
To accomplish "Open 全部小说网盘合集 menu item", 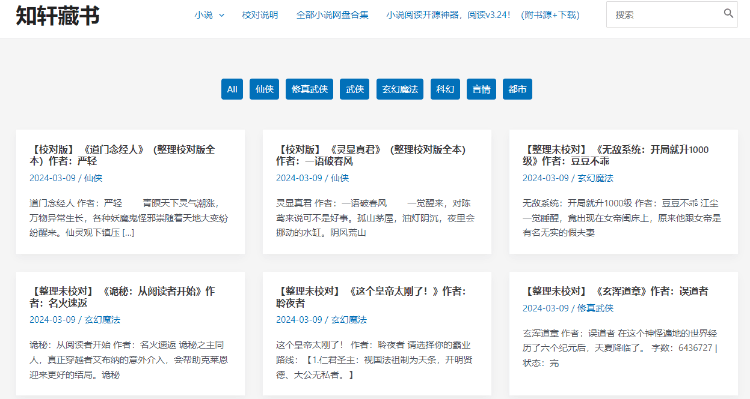I will coord(332,15).
